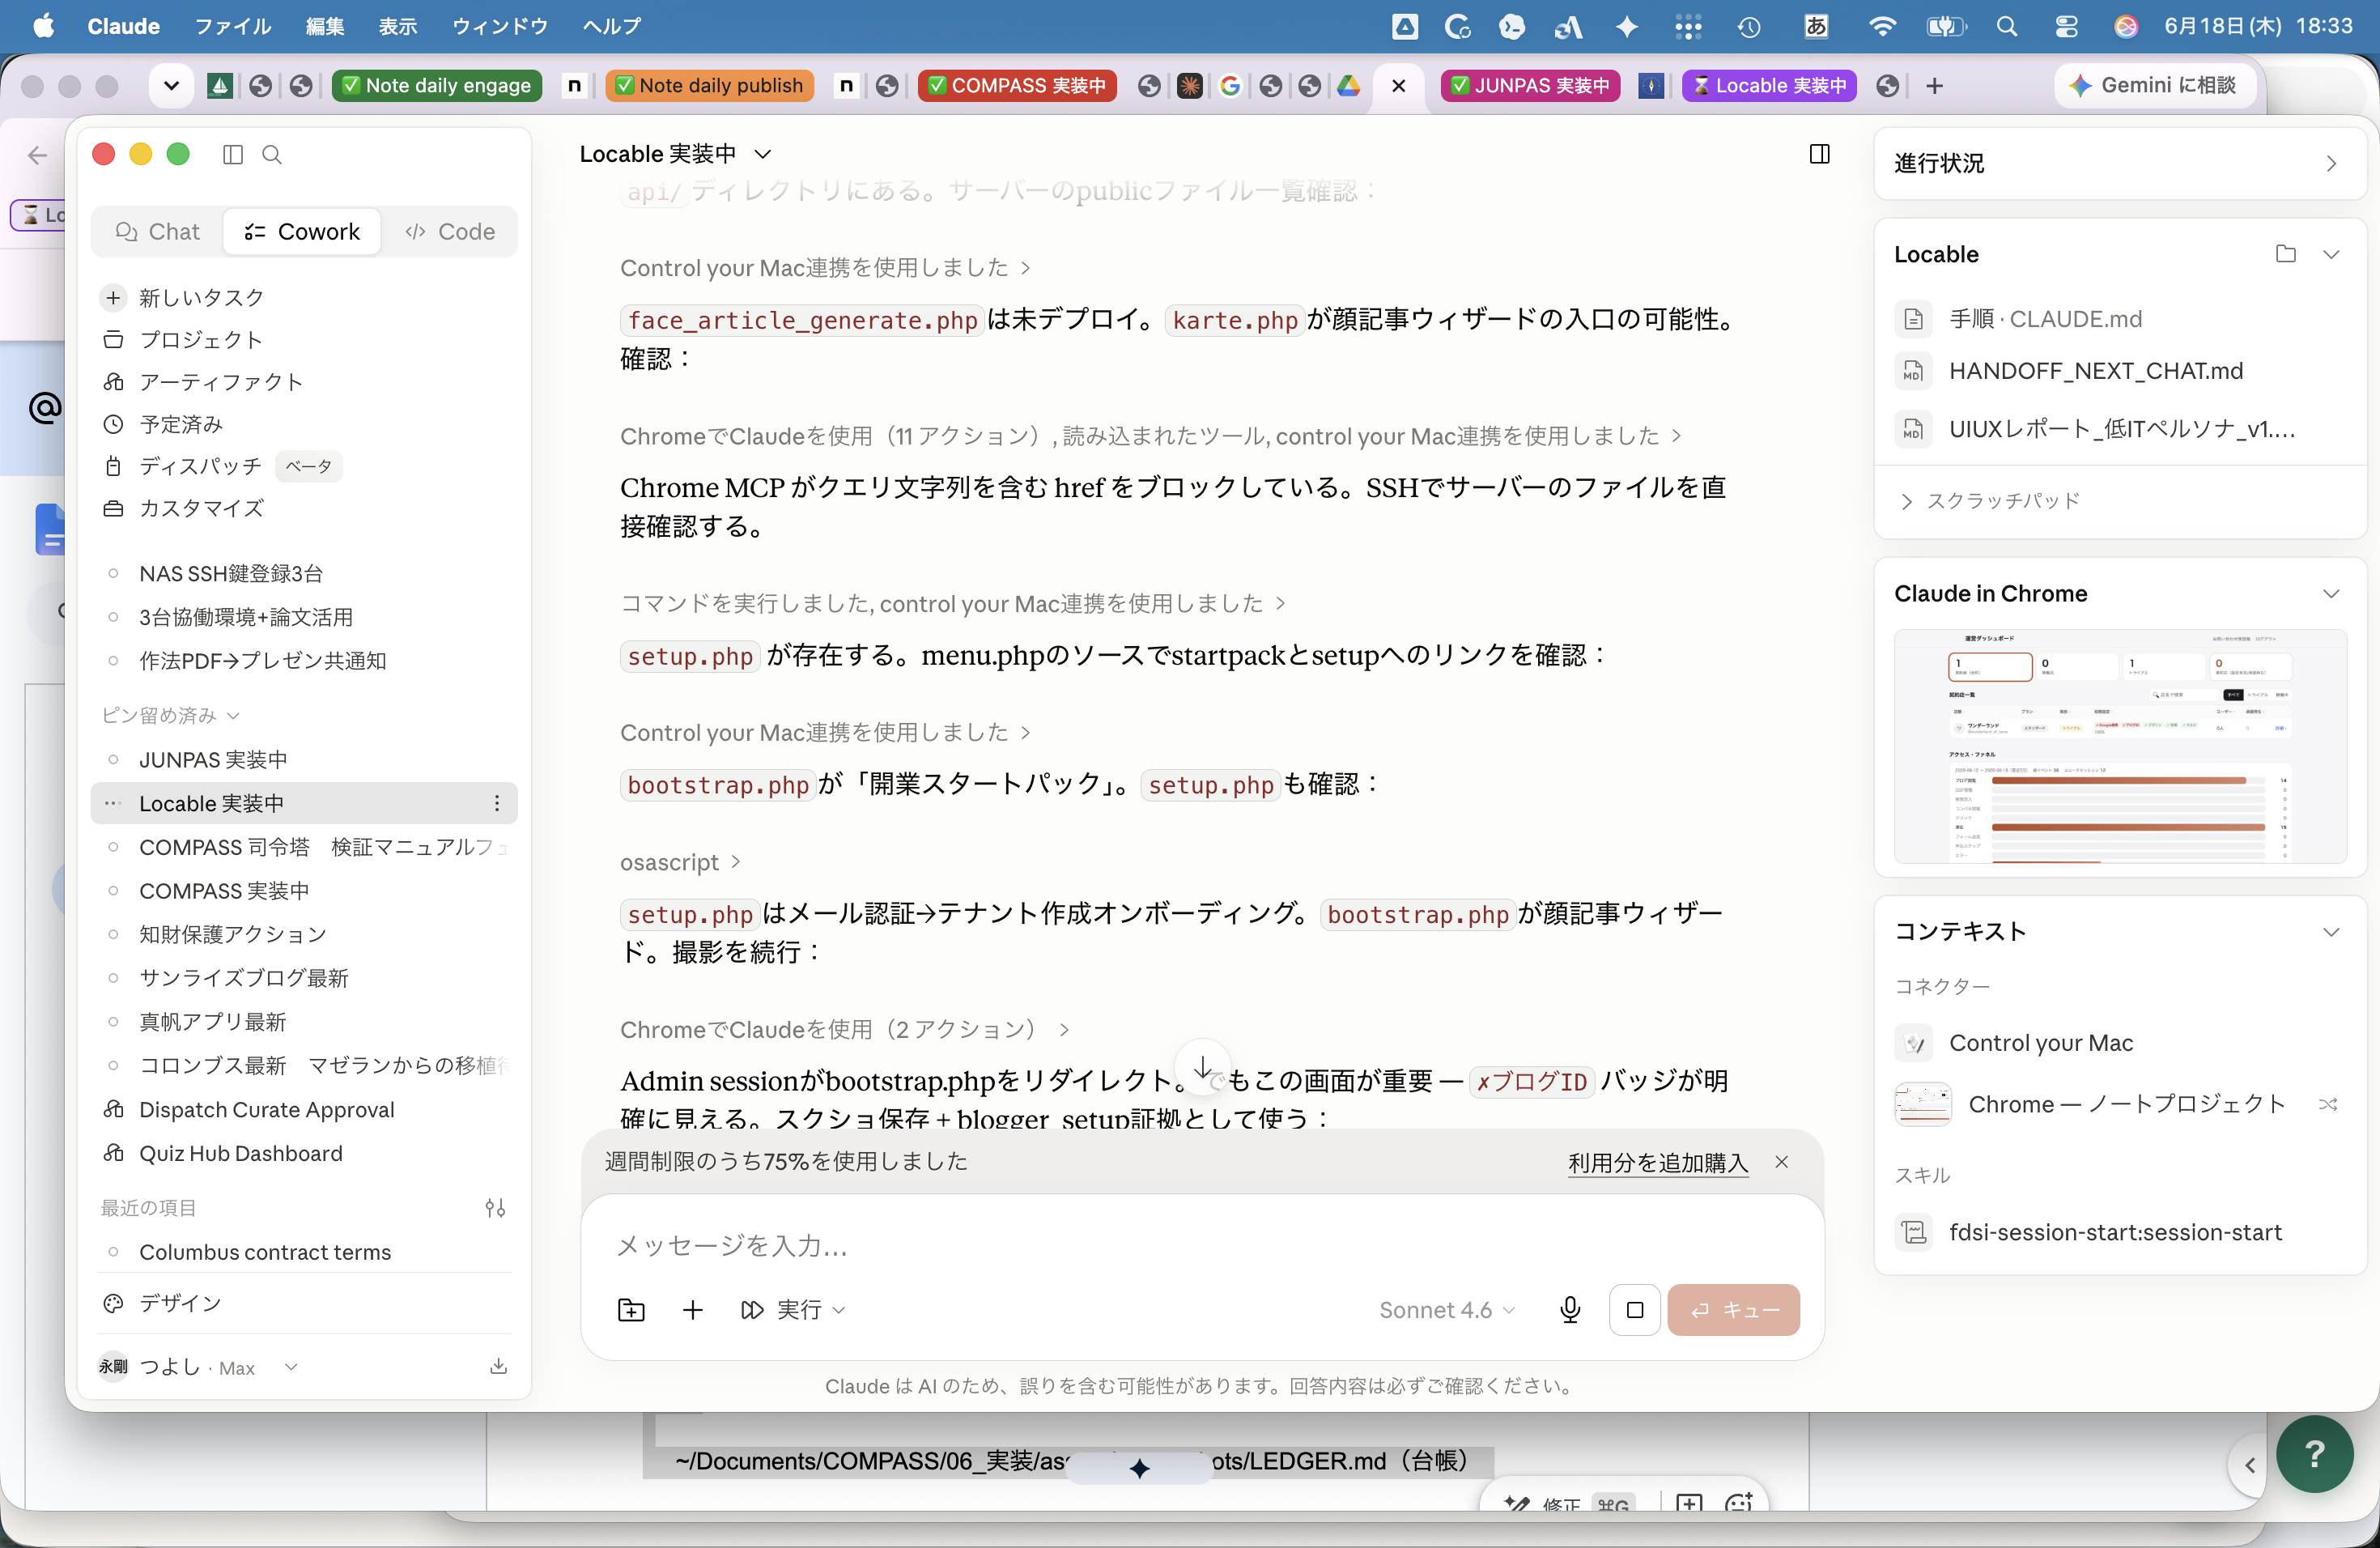Open the 実行 mode dropdown

[x=793, y=1310]
